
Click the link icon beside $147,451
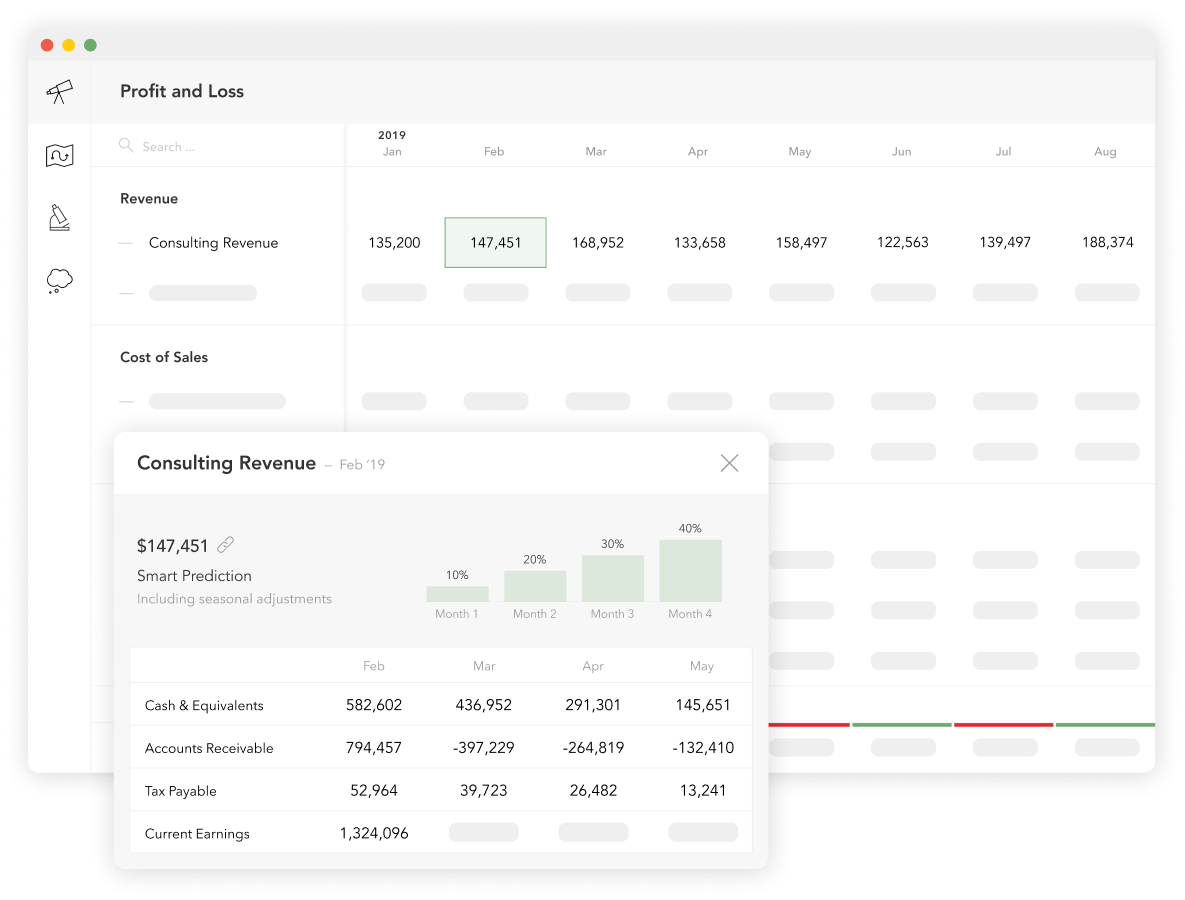(225, 544)
